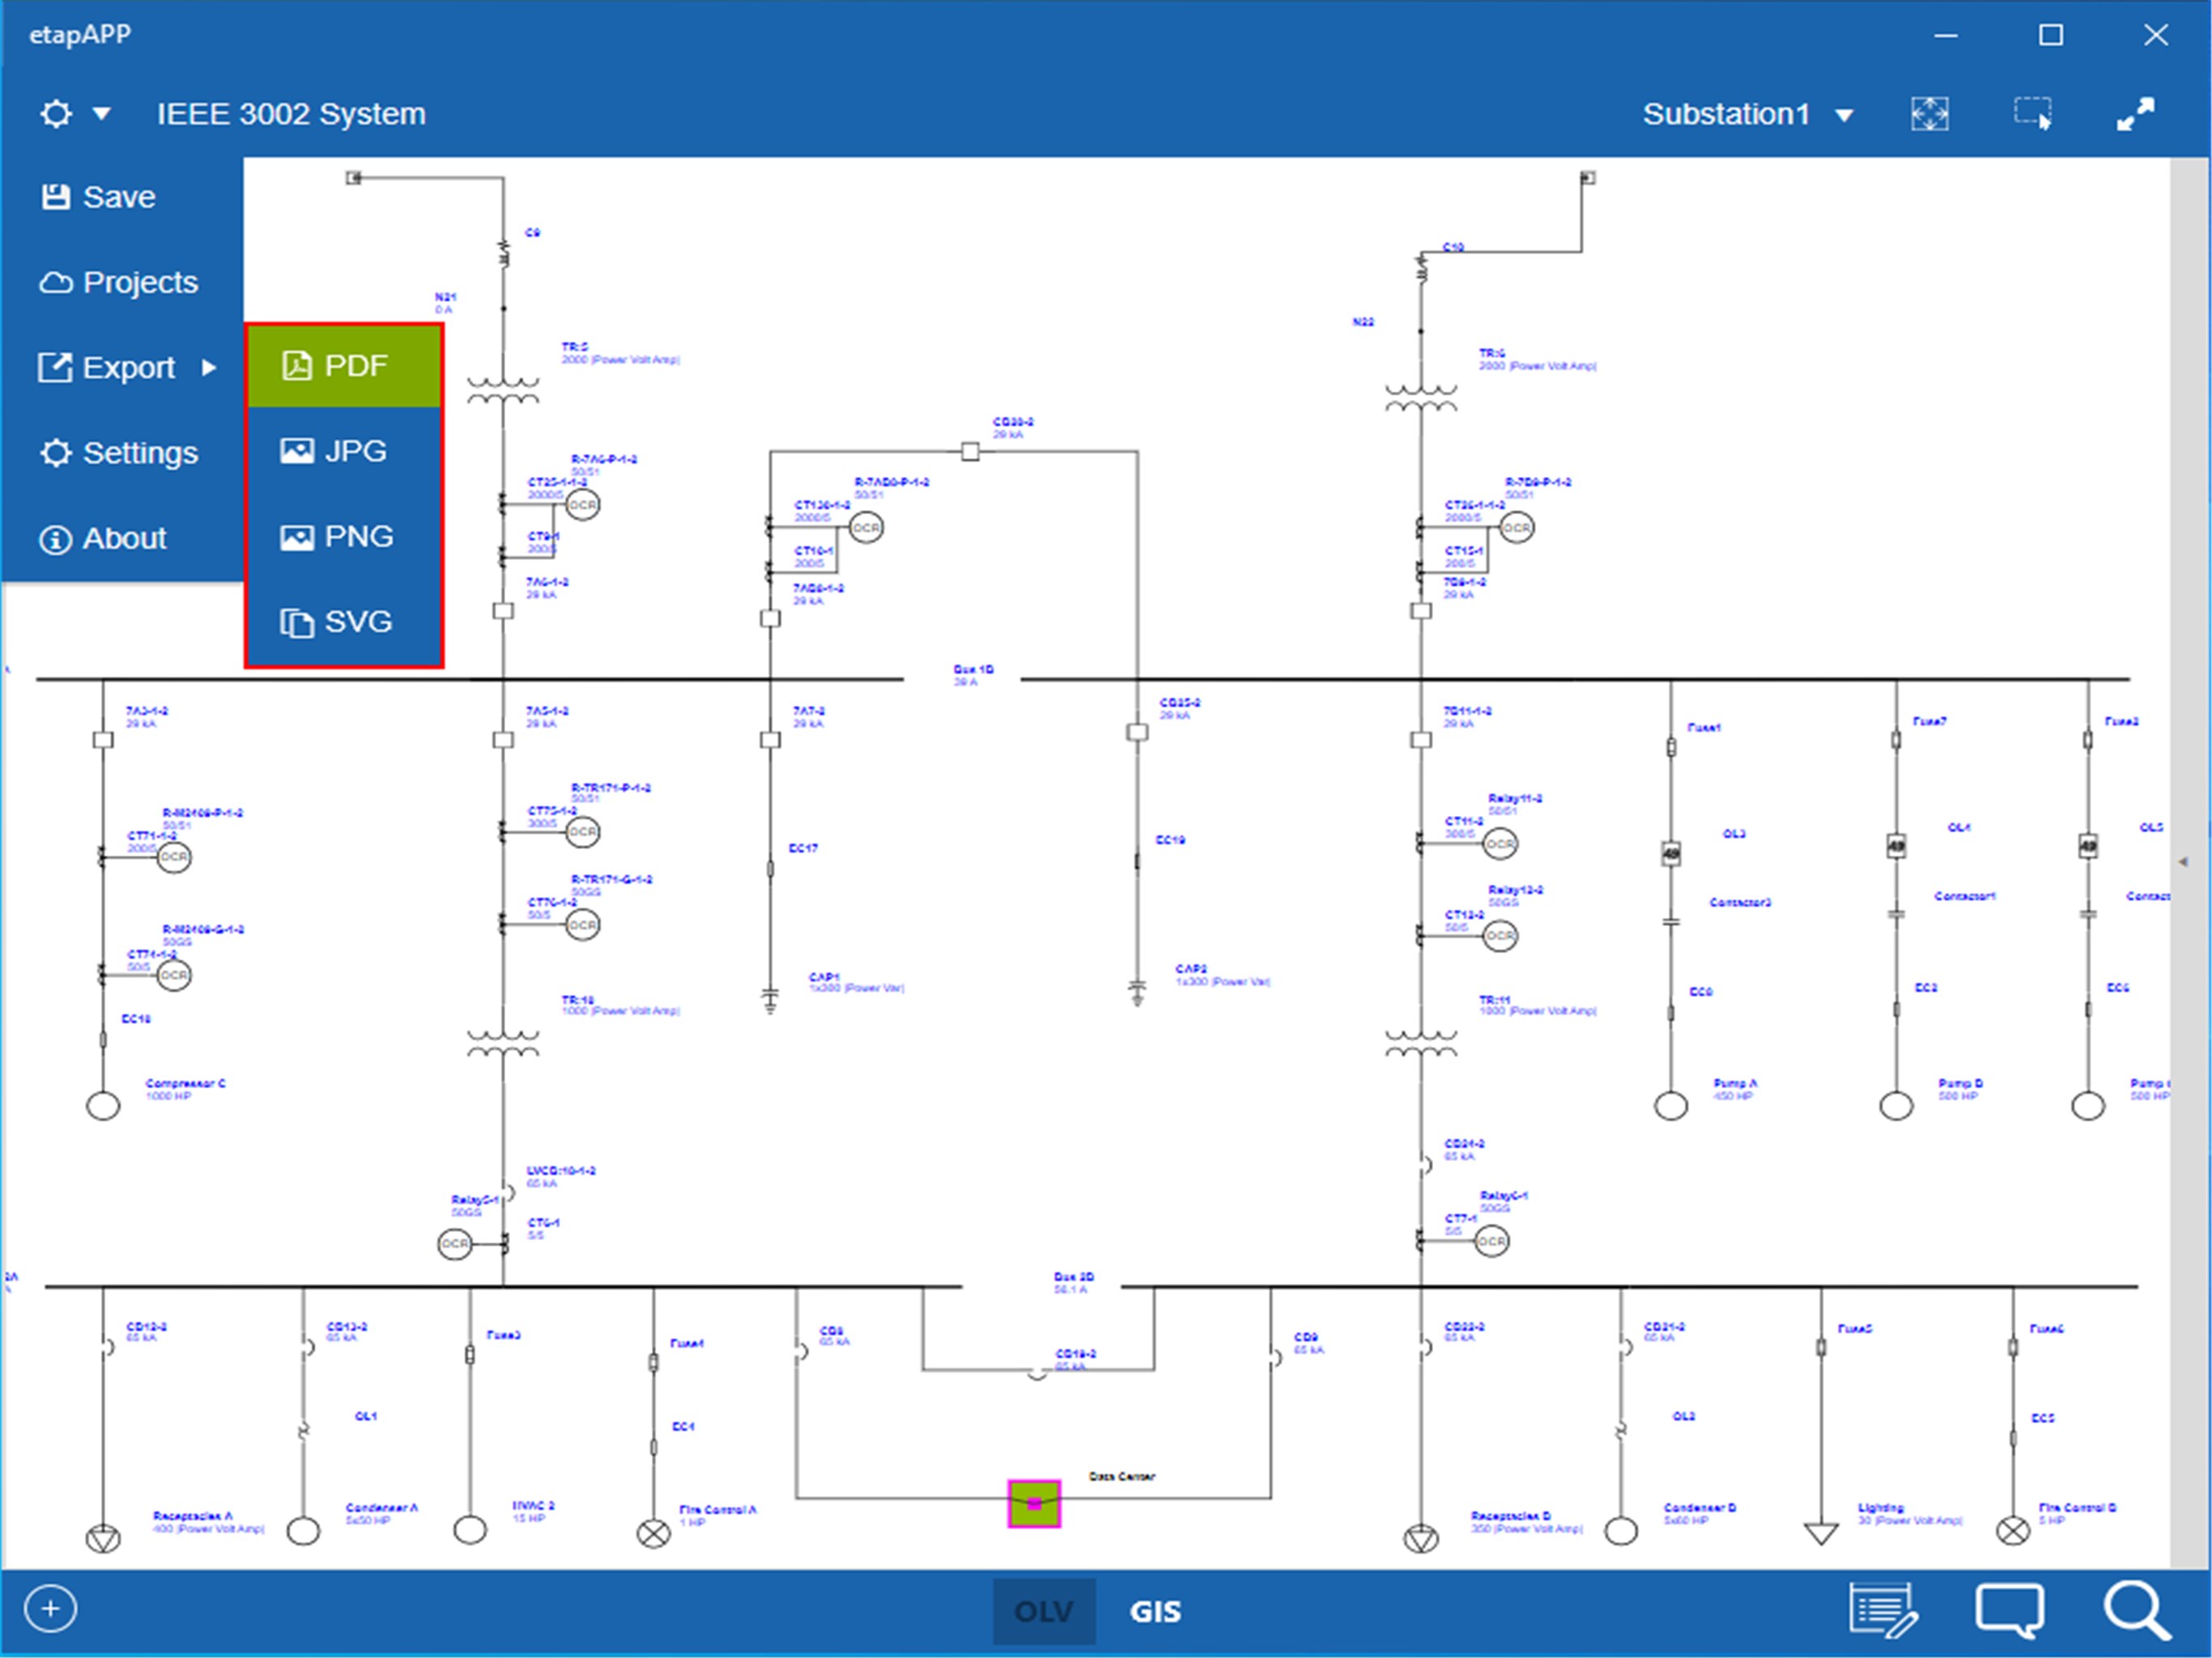Click the fit-to-screen zoom icon

(x=1929, y=114)
